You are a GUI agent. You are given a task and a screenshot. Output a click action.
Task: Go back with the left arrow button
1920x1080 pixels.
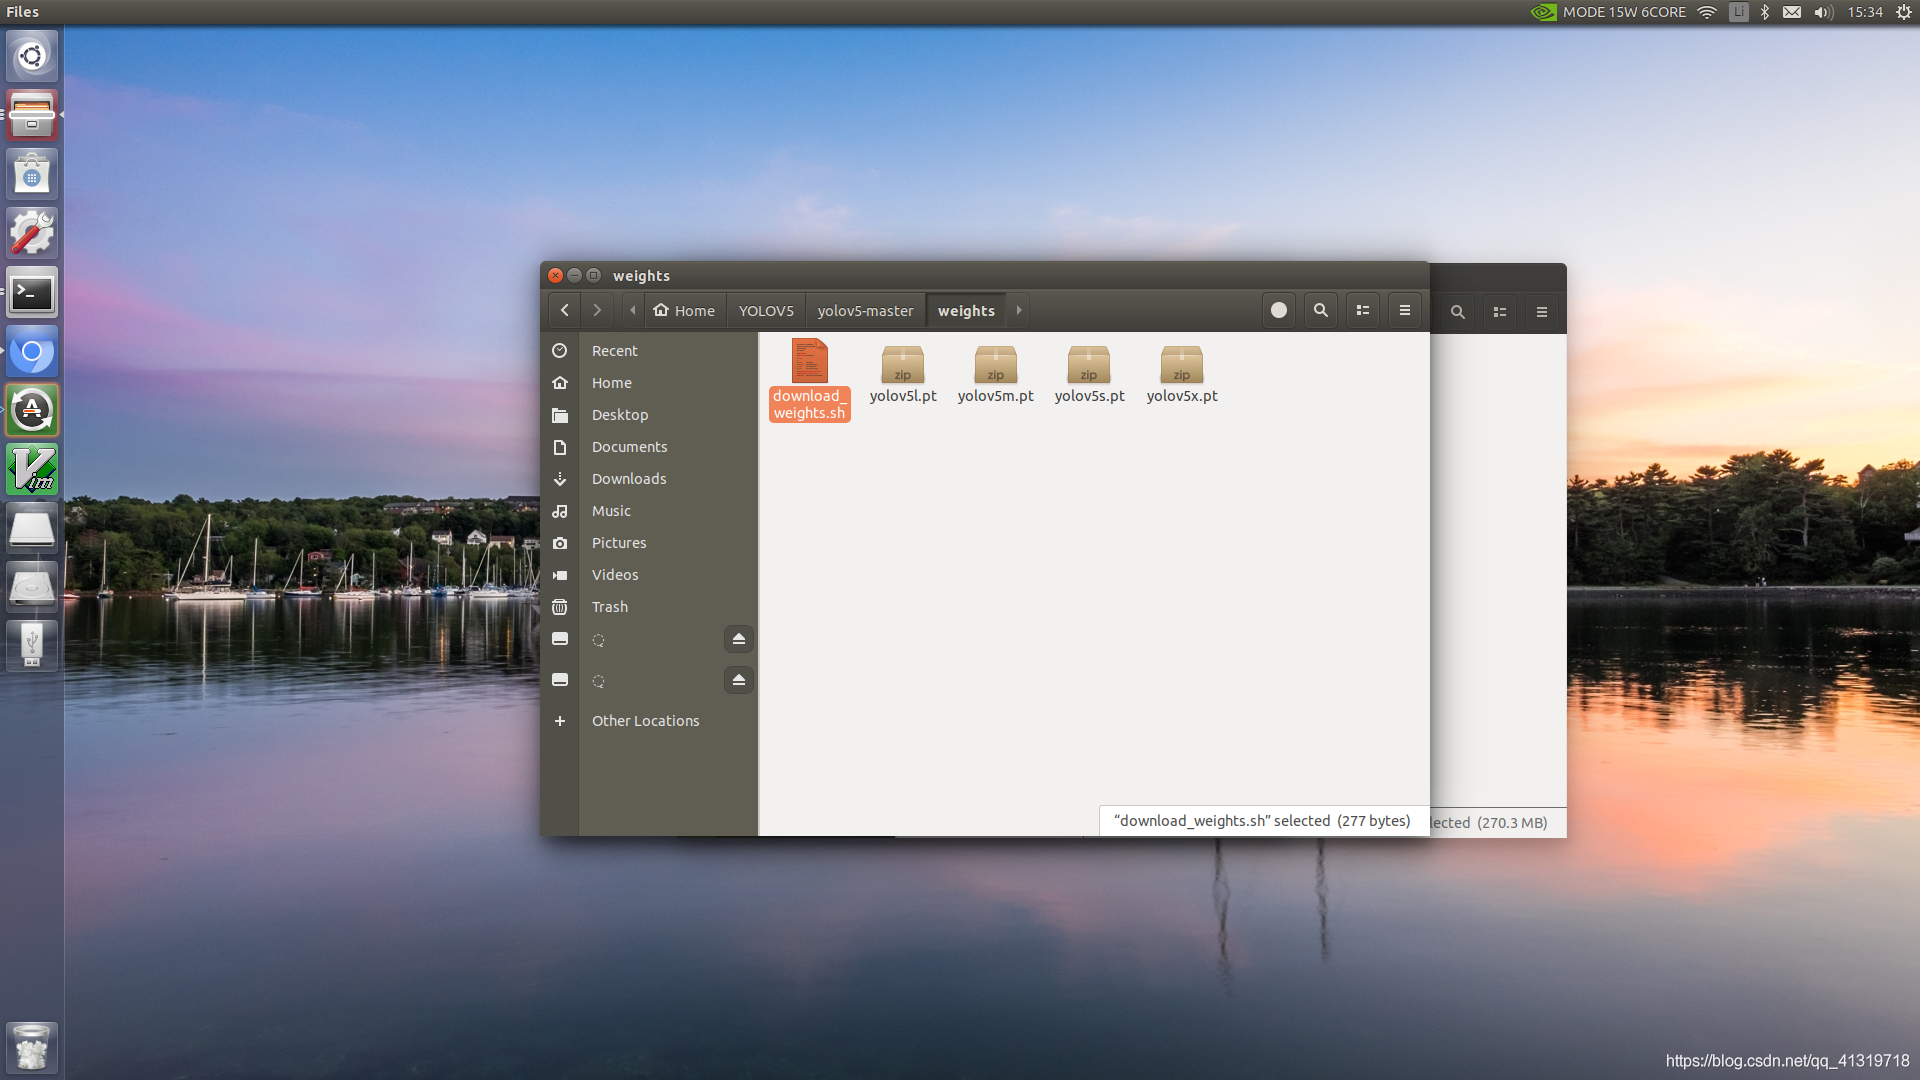tap(564, 310)
